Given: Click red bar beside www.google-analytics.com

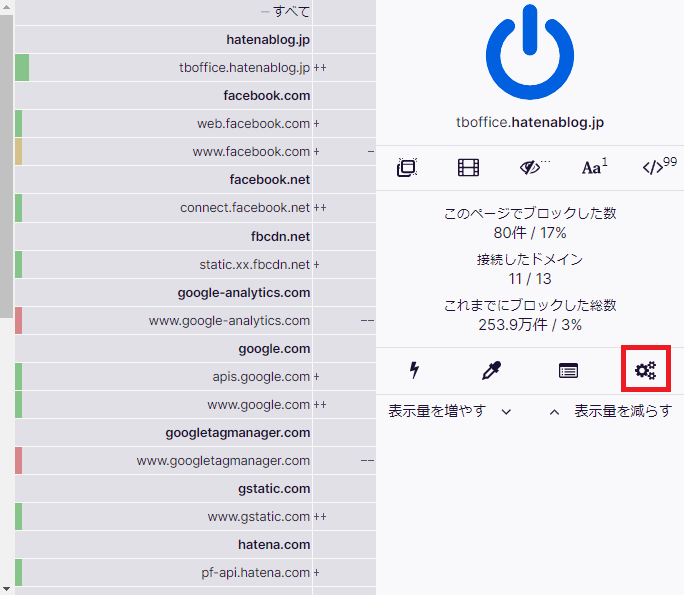Looking at the screenshot, I should click(18, 320).
